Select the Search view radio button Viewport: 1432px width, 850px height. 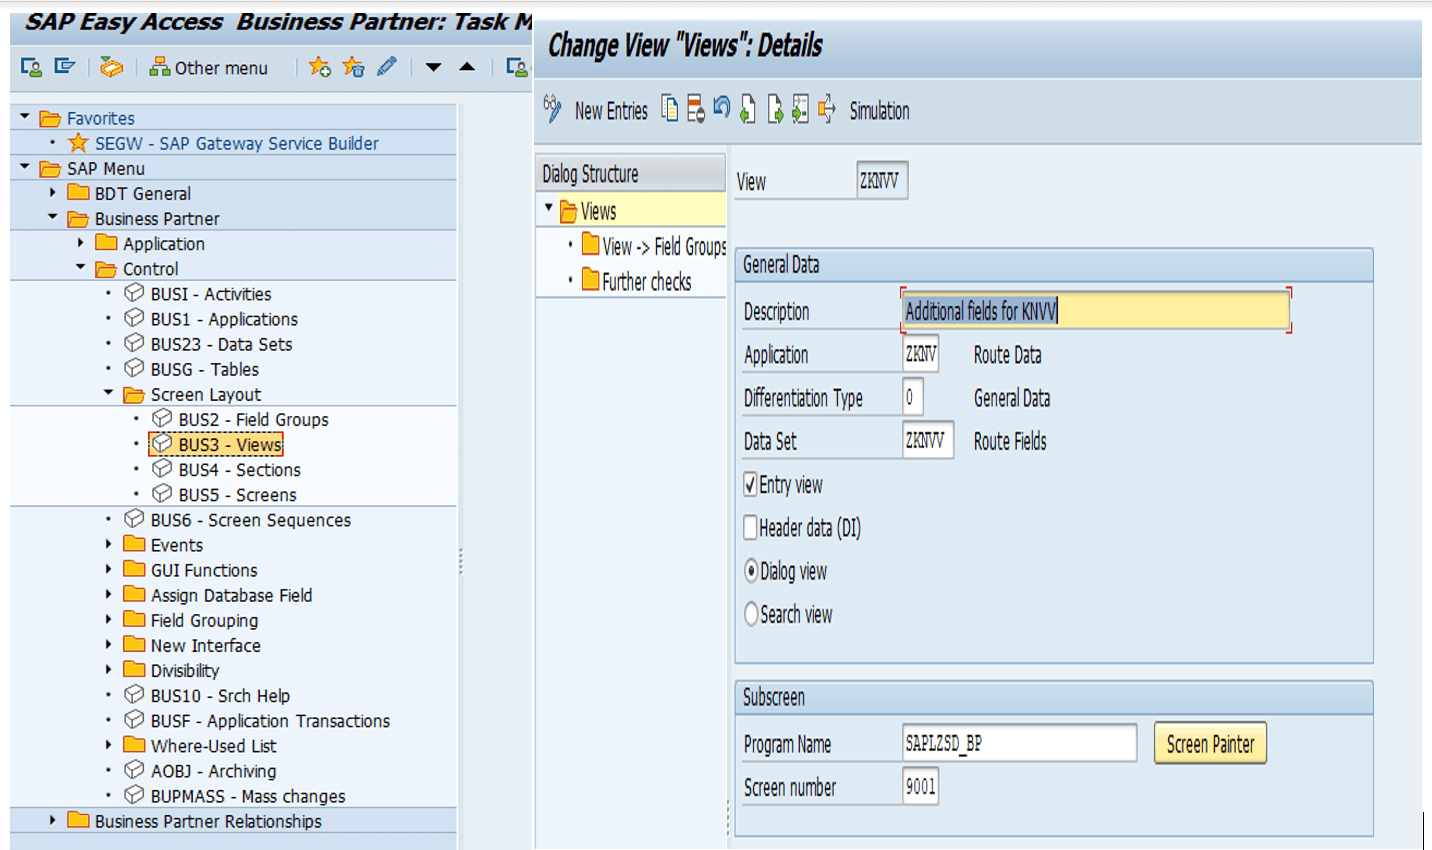point(751,614)
